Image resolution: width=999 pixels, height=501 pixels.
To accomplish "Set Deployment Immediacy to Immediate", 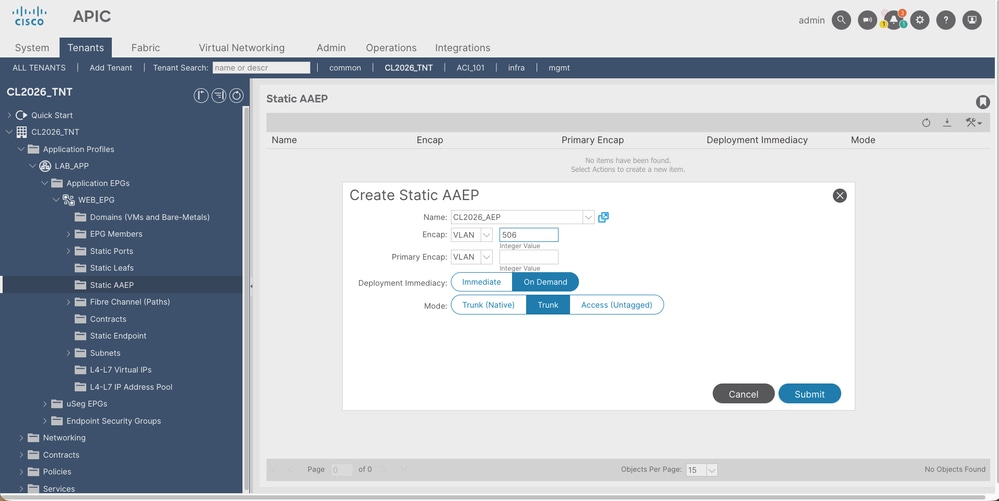I will tap(482, 282).
